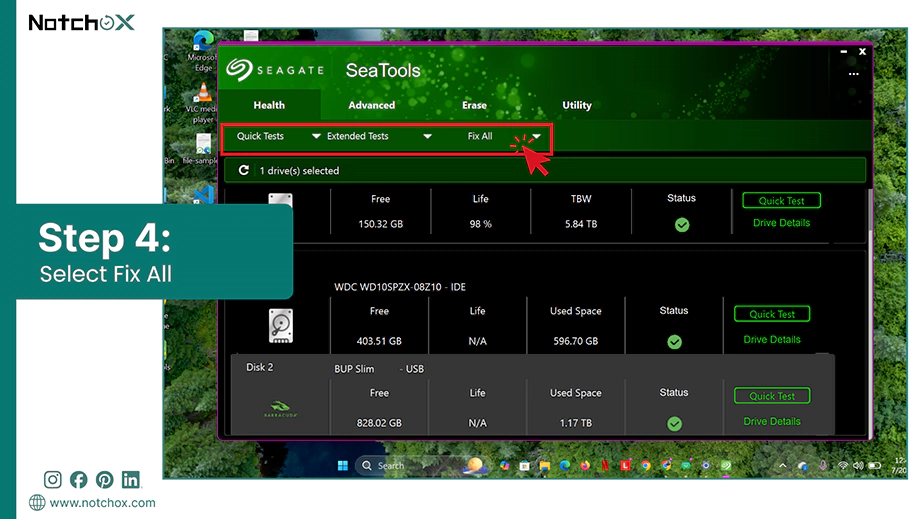Viewport: 922px width, 519px height.
Task: Click the taskbar clock and date
Action: coord(900,466)
